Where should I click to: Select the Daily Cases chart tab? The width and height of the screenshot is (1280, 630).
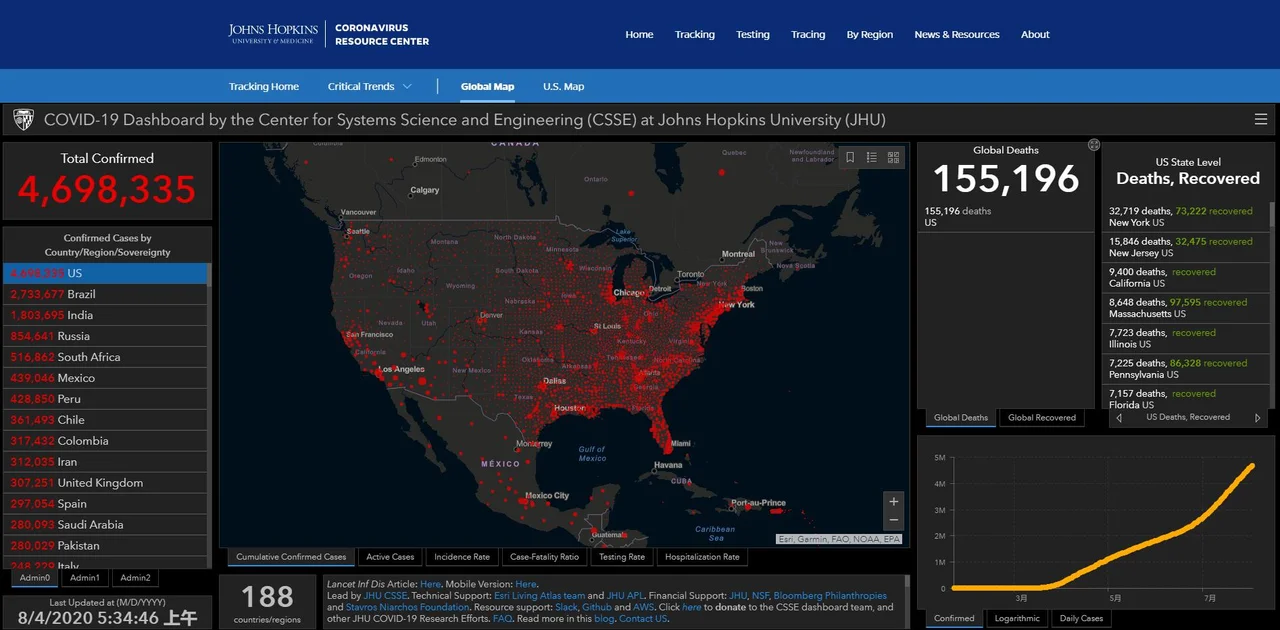point(1081,618)
